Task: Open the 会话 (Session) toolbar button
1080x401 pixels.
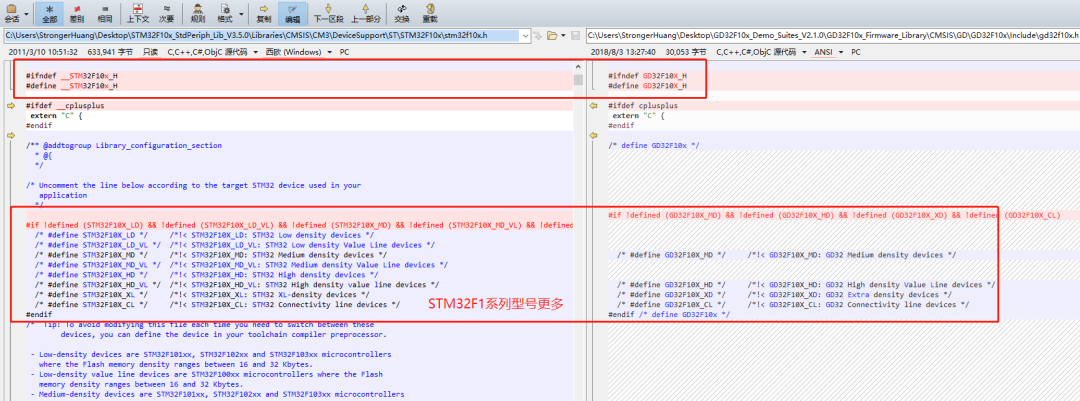Action: pyautogui.click(x=11, y=12)
